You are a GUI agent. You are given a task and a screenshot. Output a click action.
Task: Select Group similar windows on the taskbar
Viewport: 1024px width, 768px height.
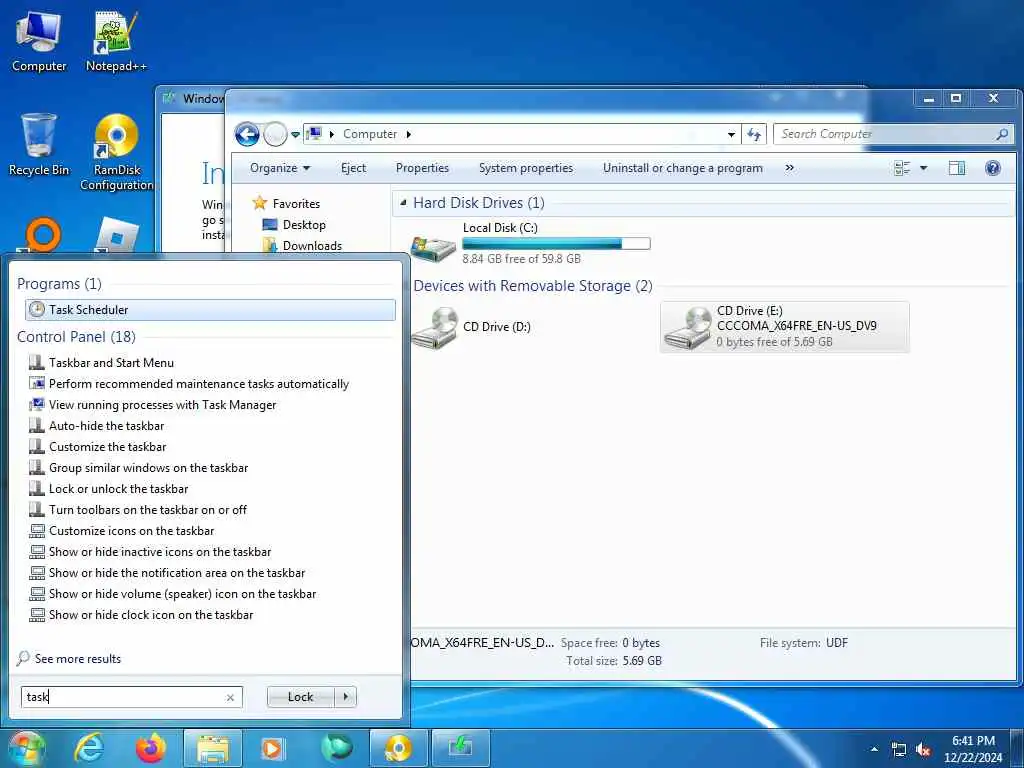[148, 468]
